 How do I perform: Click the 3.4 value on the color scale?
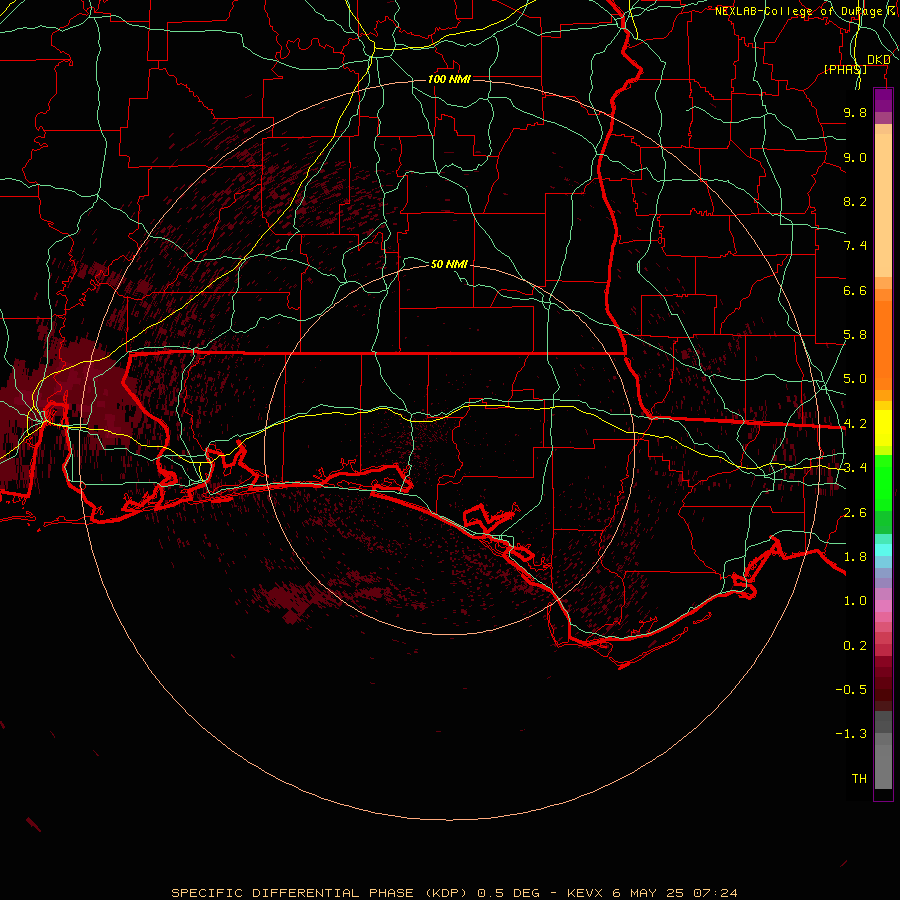tap(855, 468)
